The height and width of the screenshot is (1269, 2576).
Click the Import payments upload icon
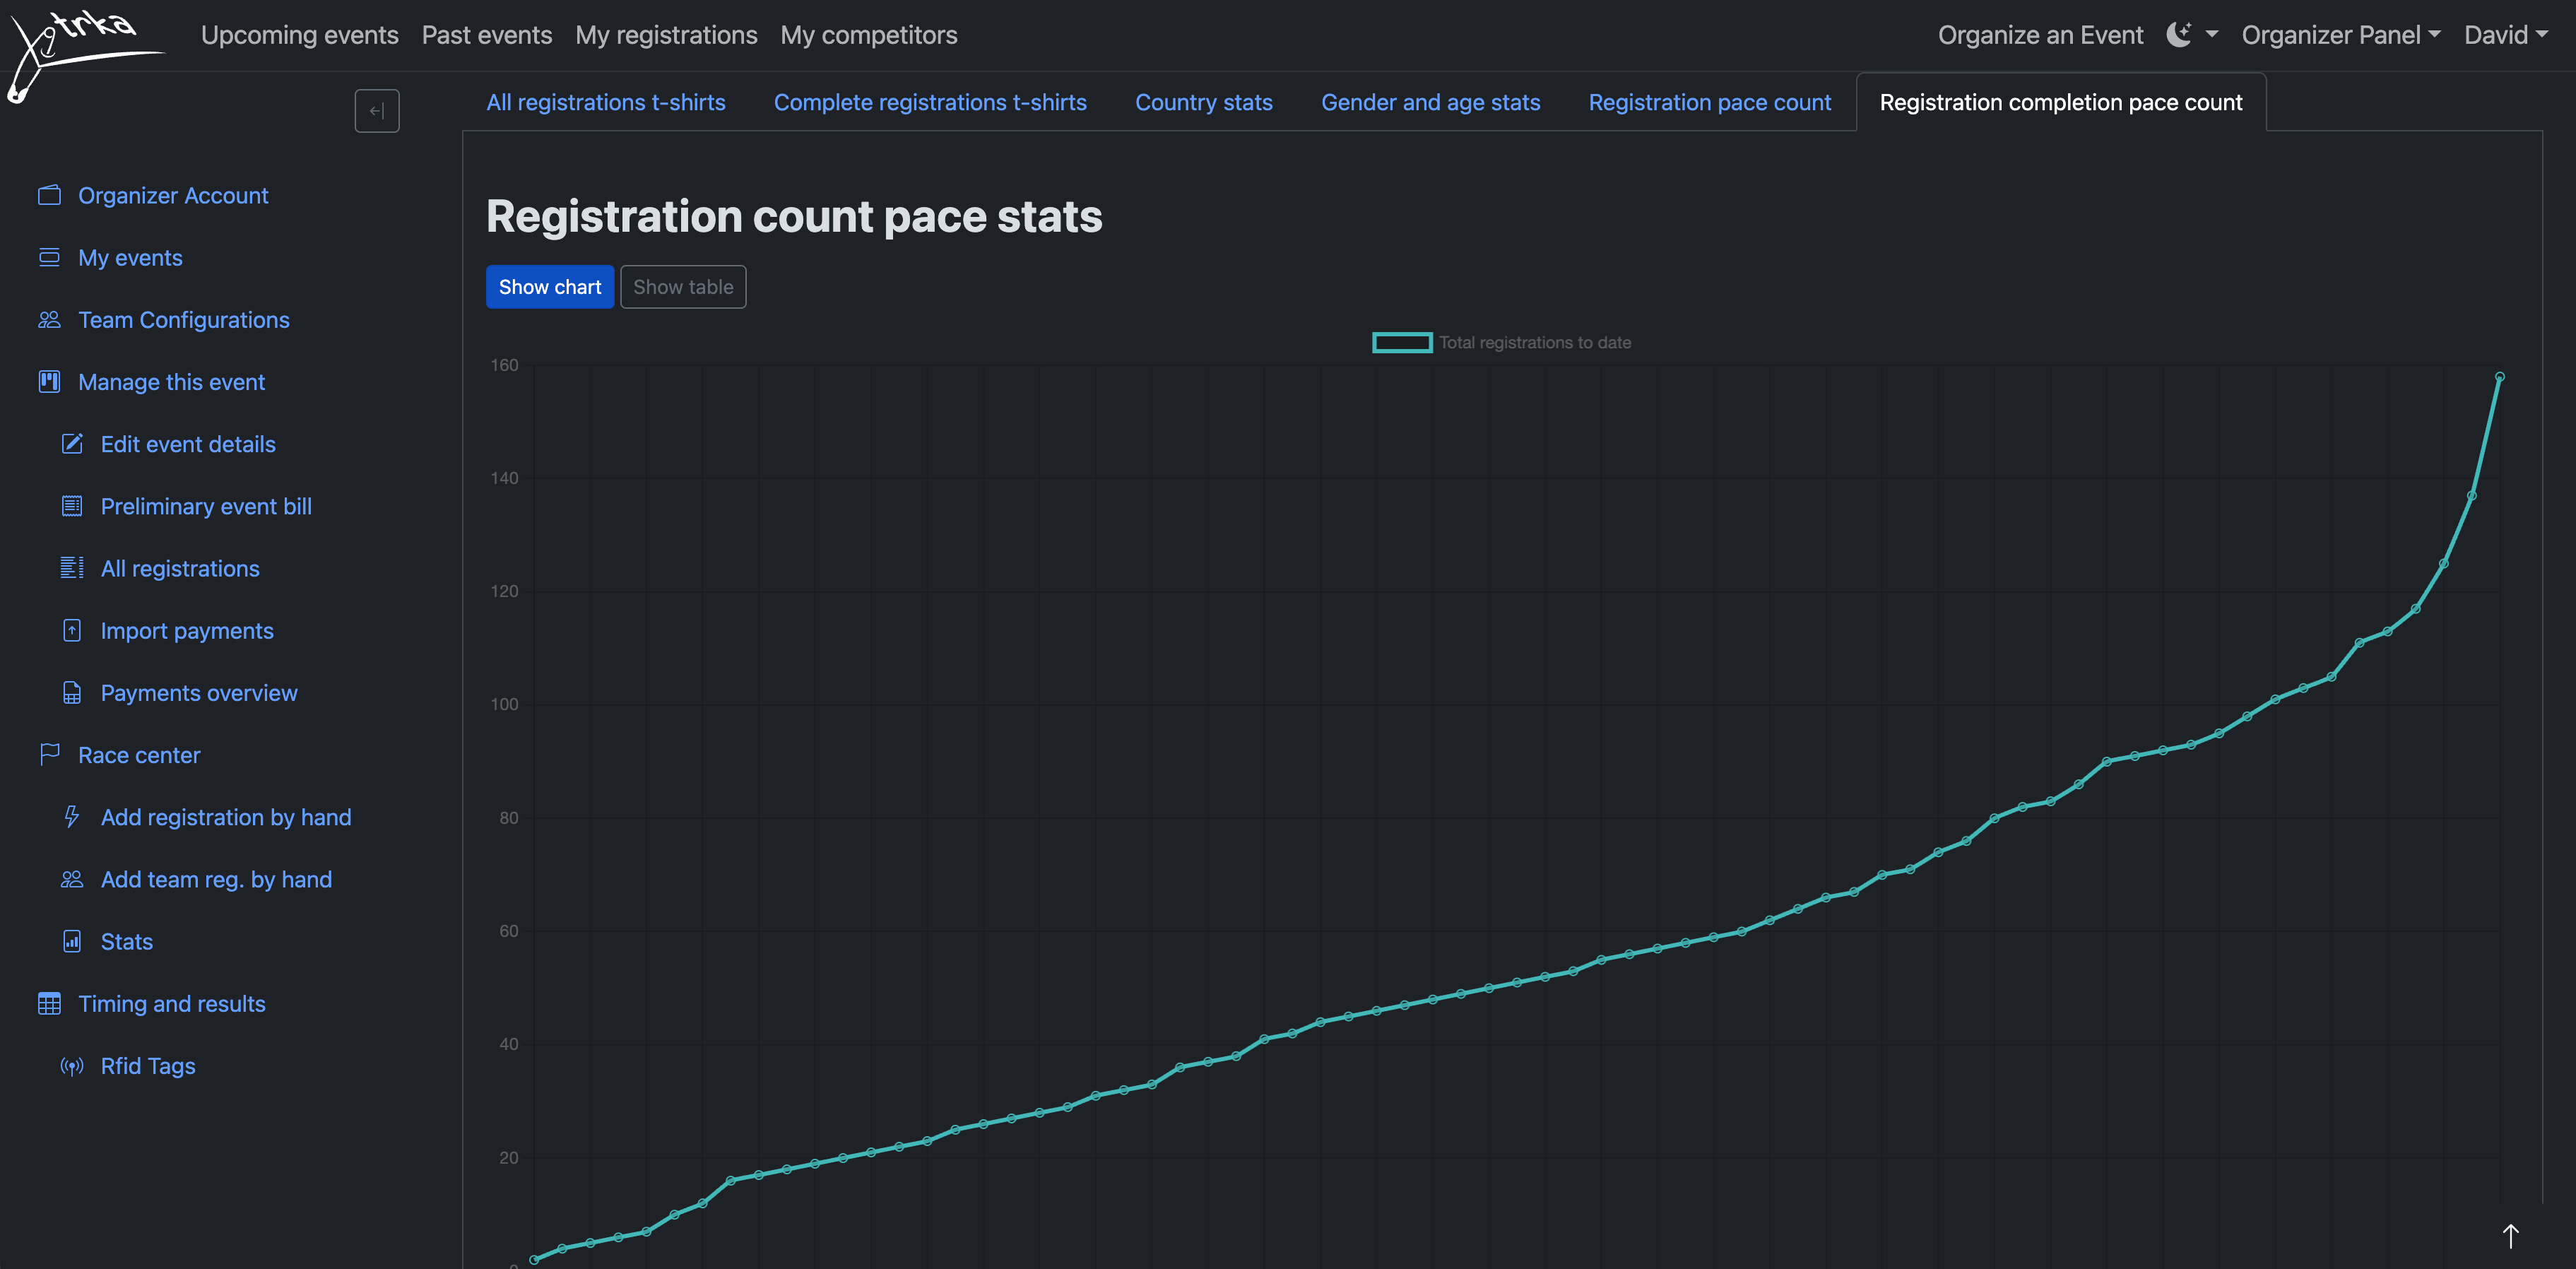coord(72,630)
